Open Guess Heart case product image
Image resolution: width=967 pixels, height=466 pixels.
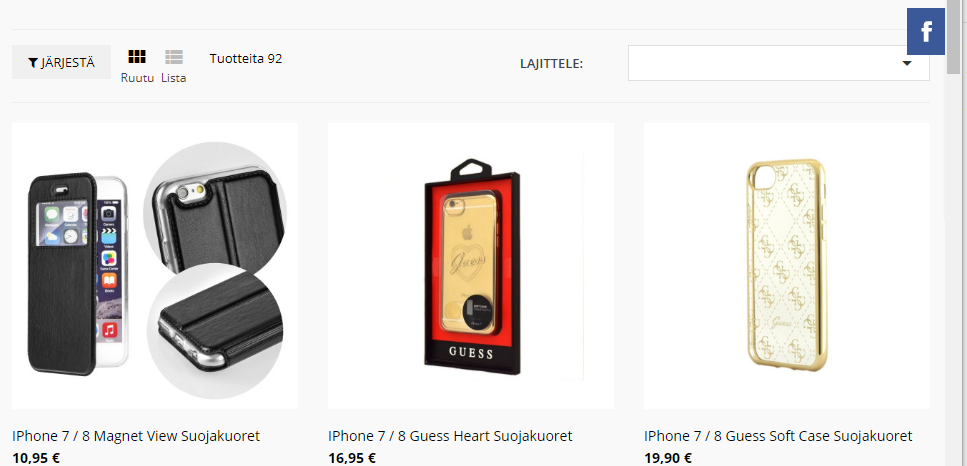[x=471, y=266]
